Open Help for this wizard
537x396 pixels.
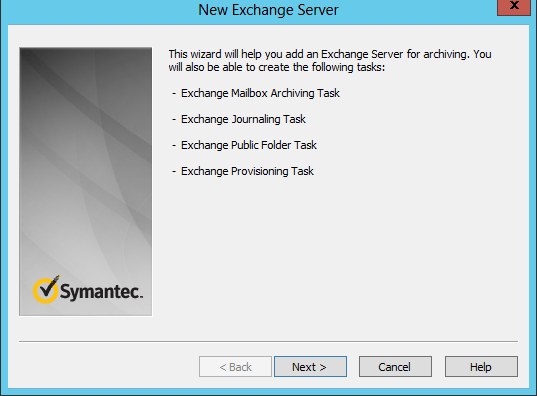click(x=481, y=367)
